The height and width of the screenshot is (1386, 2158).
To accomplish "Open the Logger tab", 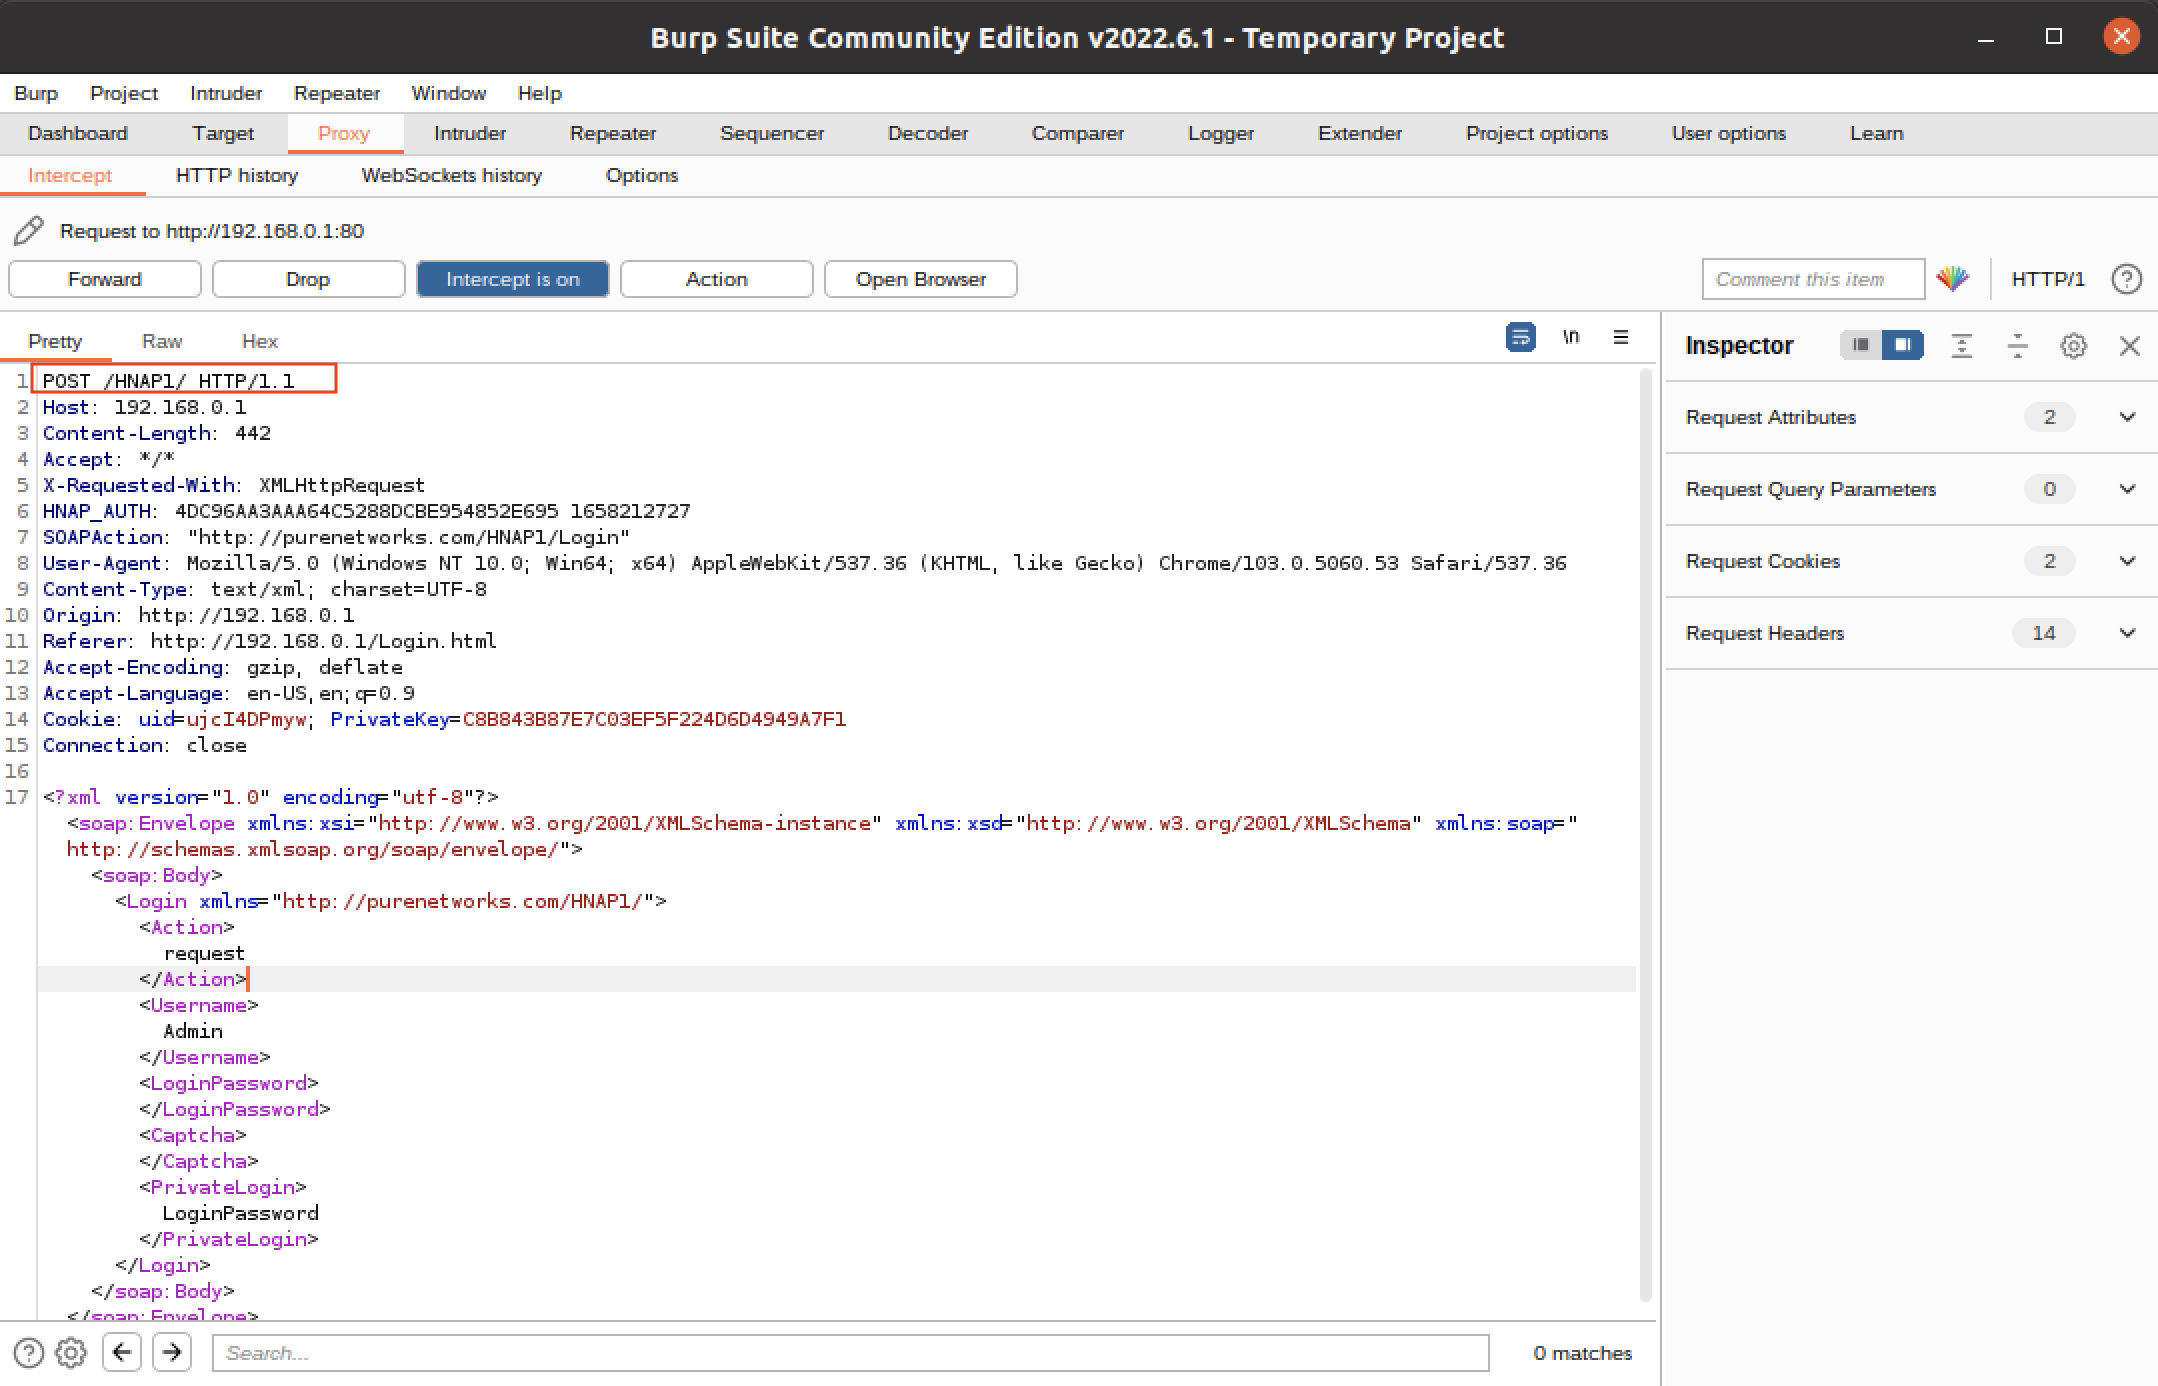I will [x=1221, y=133].
